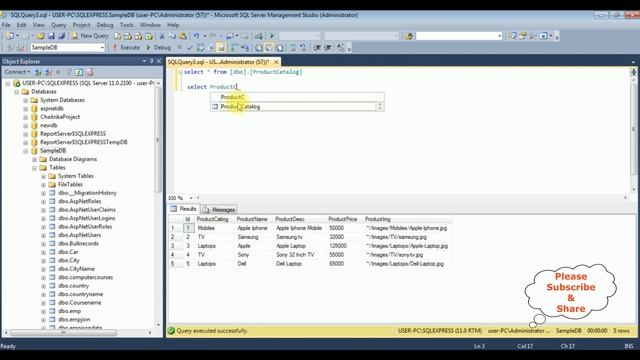Open the Window menu
The height and width of the screenshot is (360, 640).
(150, 25)
